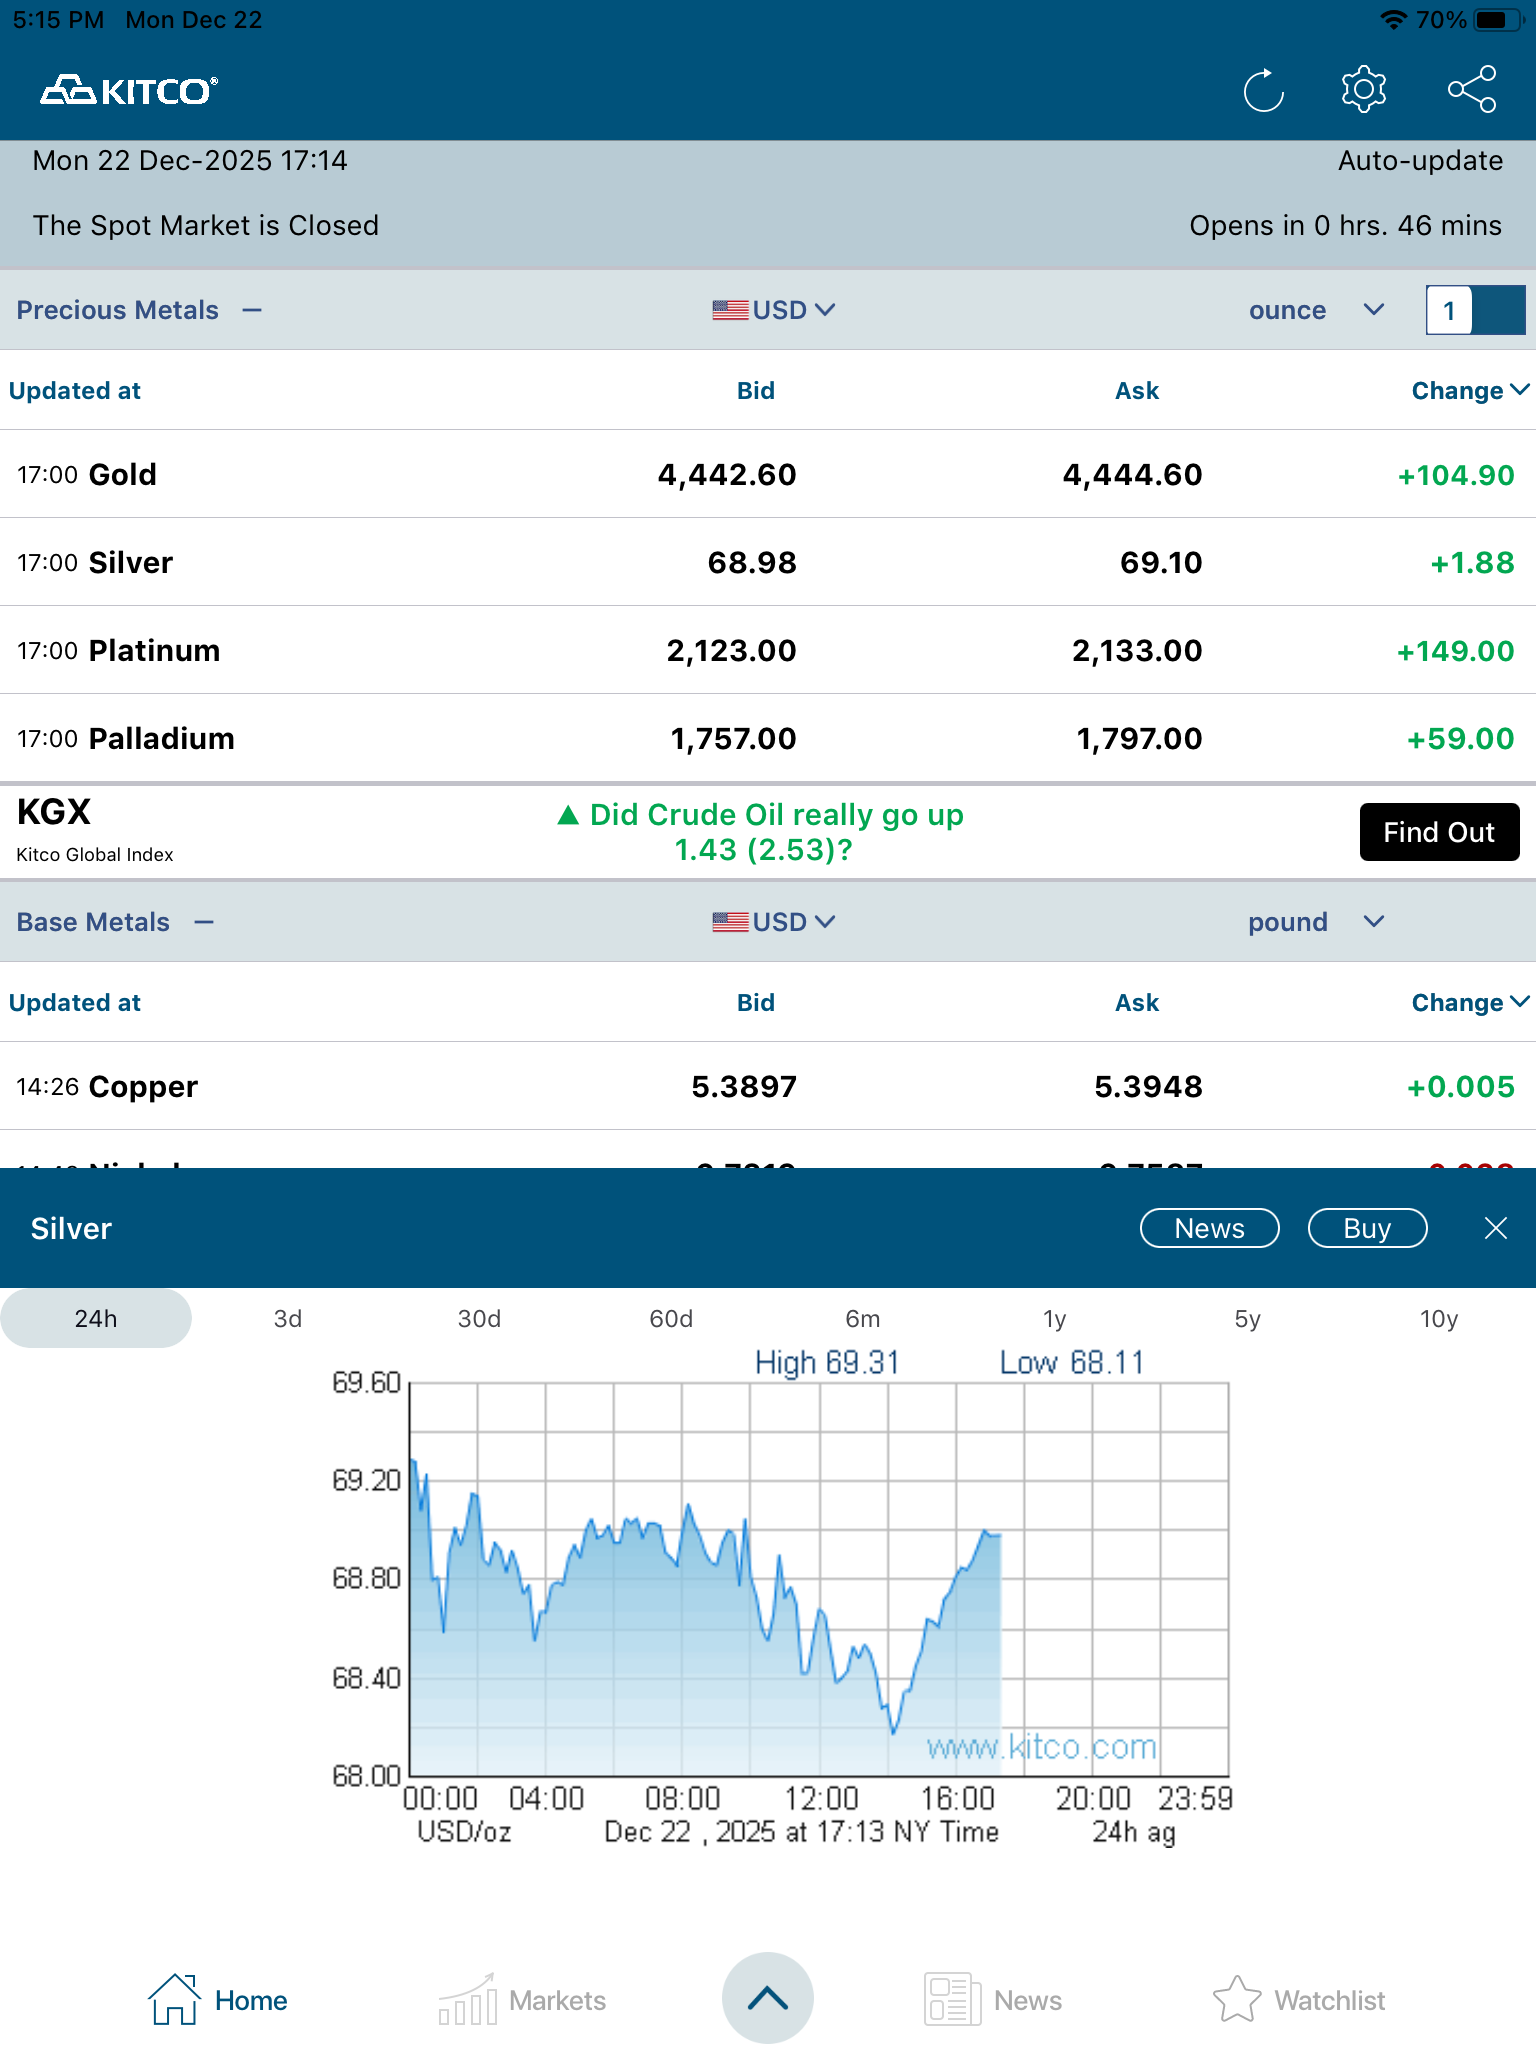Tap the Auto-update label
This screenshot has height=2048, width=1536.
pos(1420,161)
